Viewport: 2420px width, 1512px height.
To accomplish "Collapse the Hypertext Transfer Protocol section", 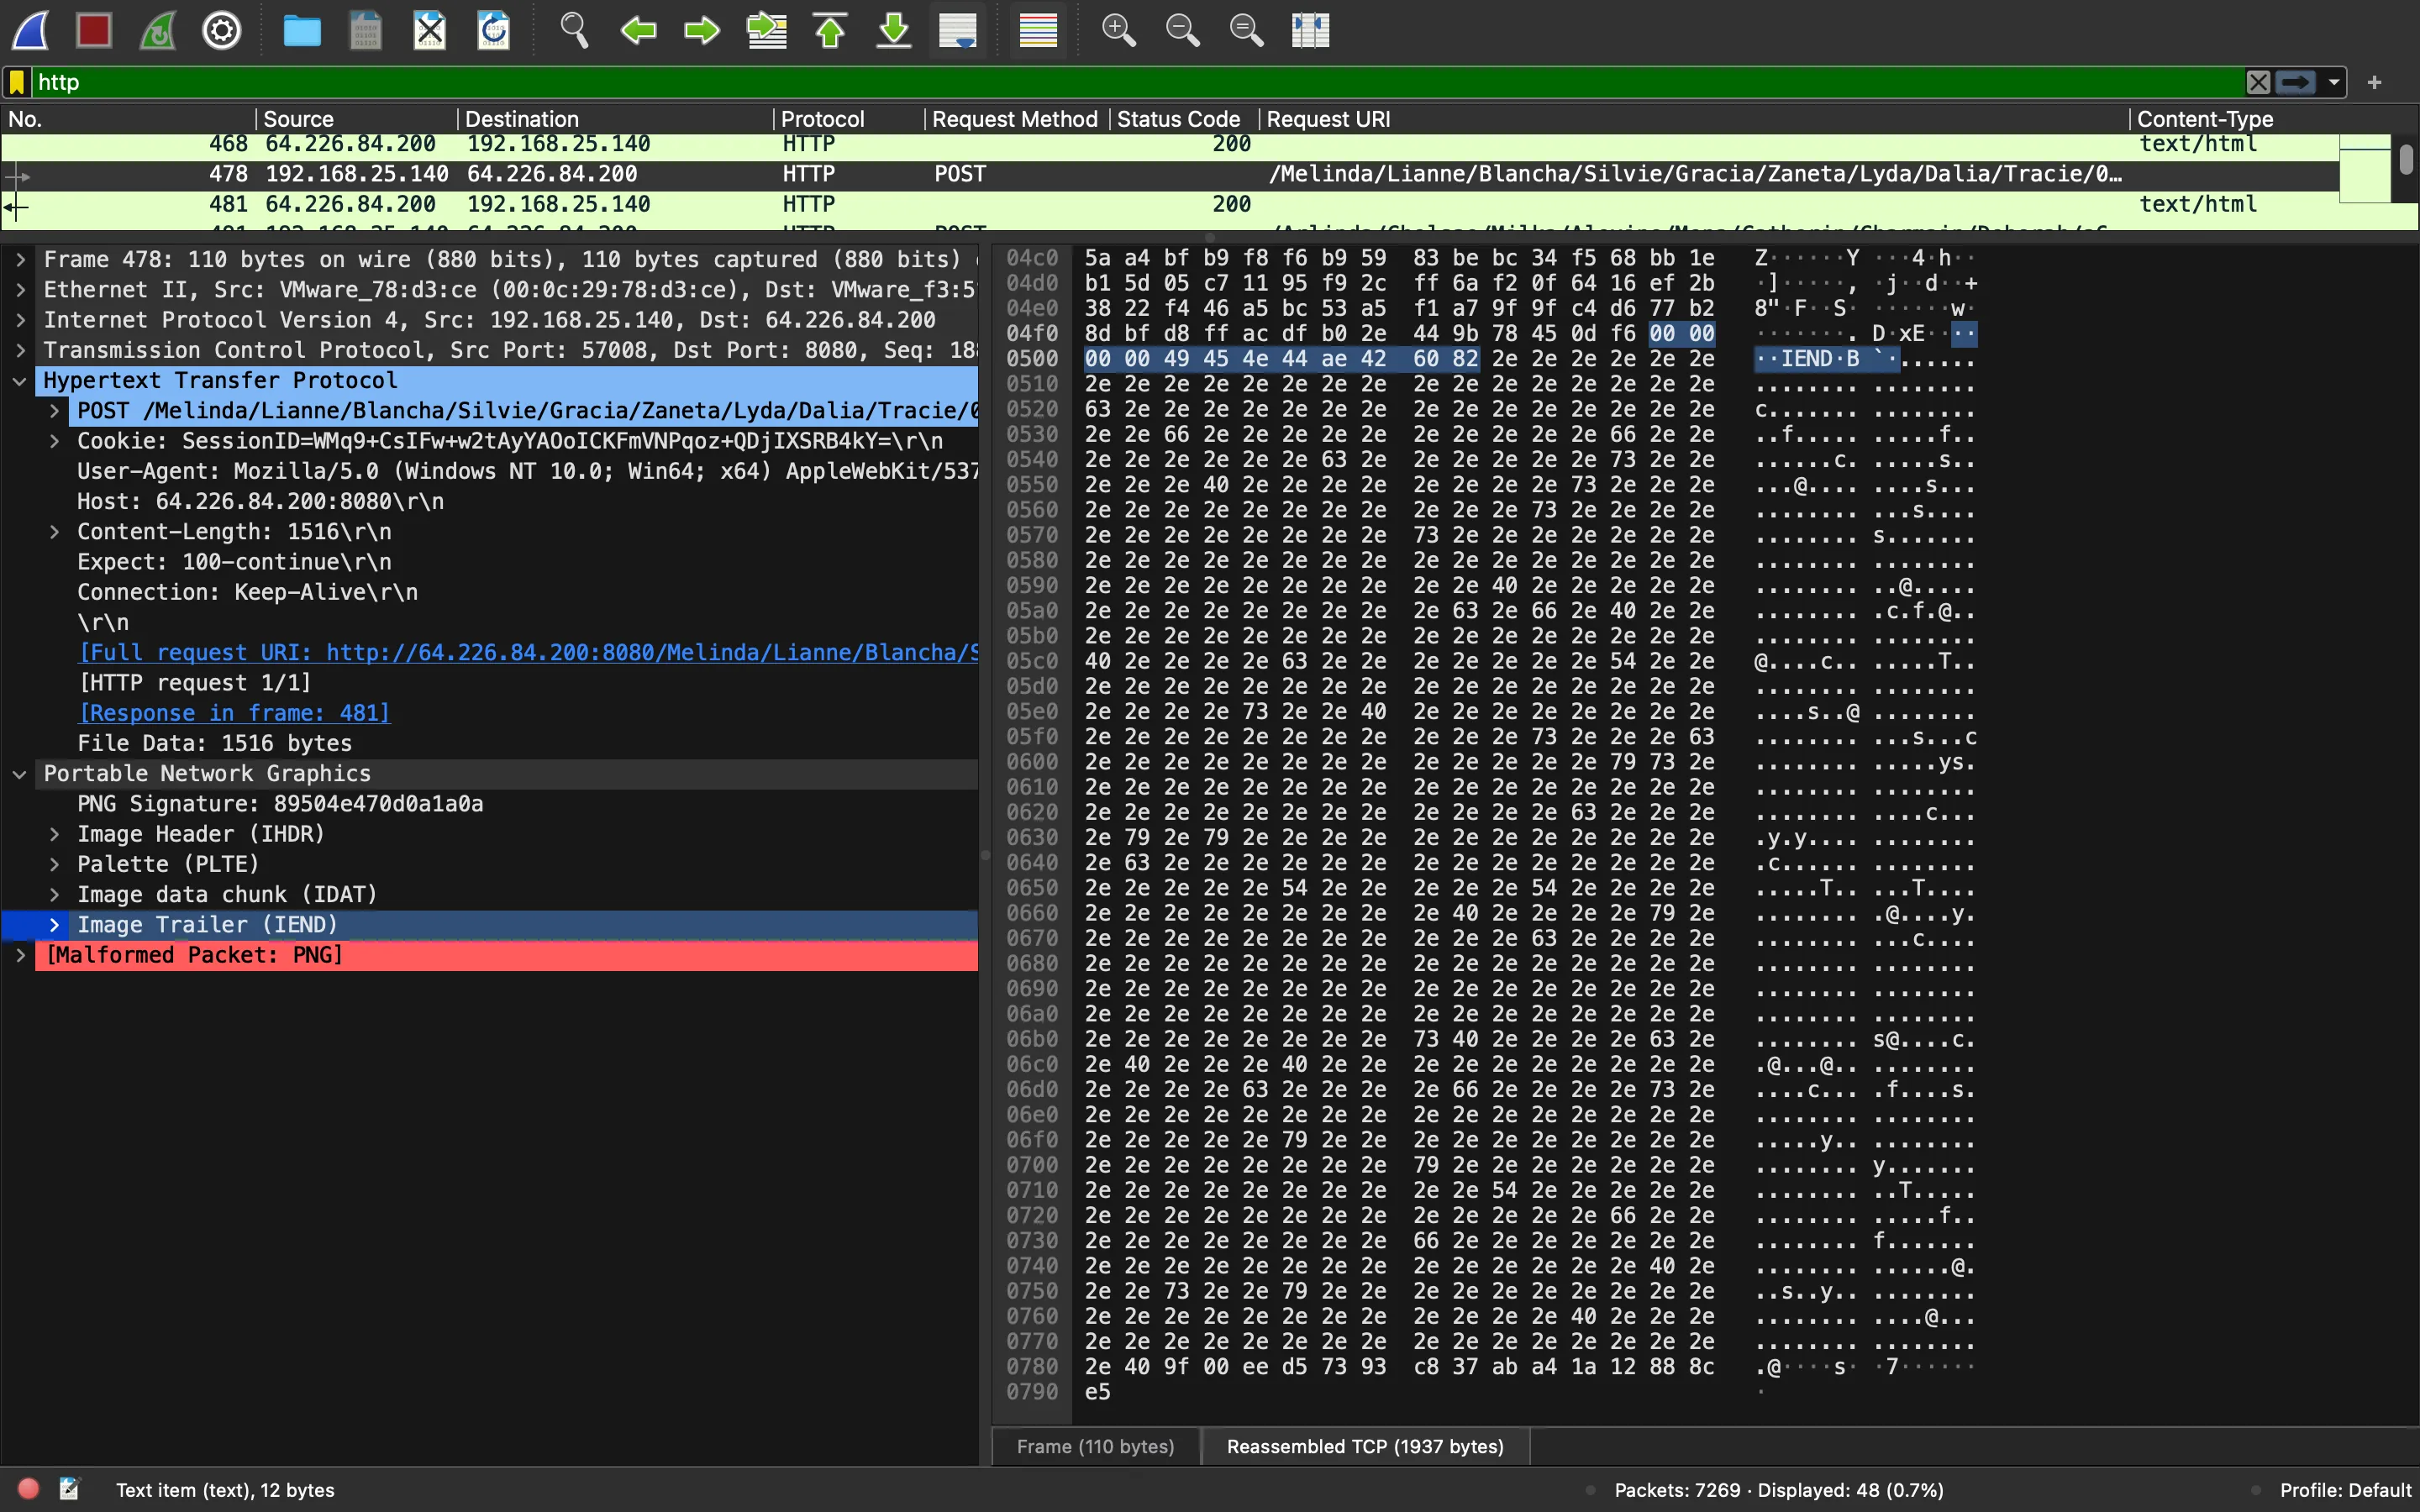I will (x=20, y=381).
